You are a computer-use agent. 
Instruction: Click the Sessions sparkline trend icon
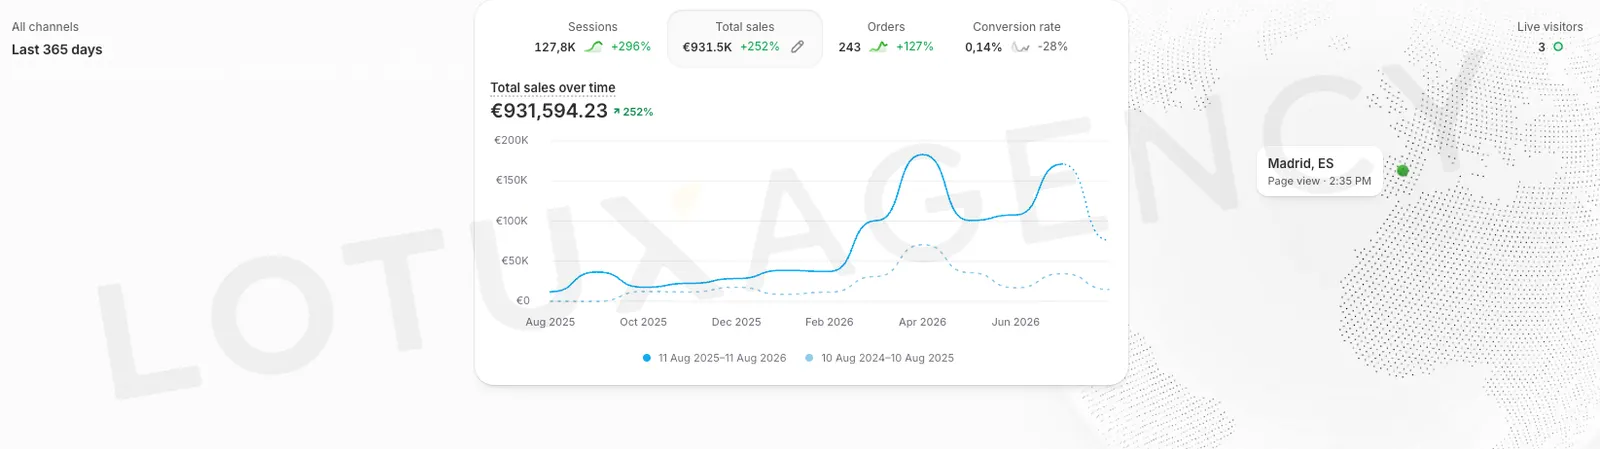click(x=594, y=47)
